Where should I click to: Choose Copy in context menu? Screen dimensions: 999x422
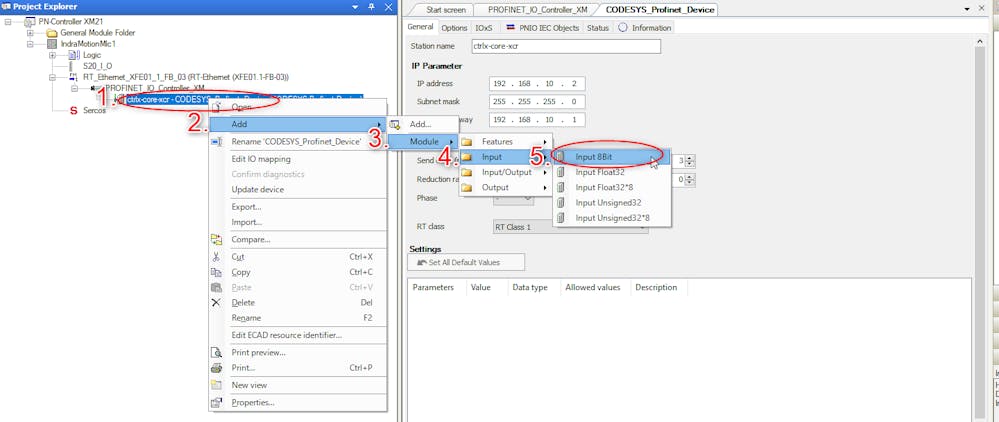[298, 272]
